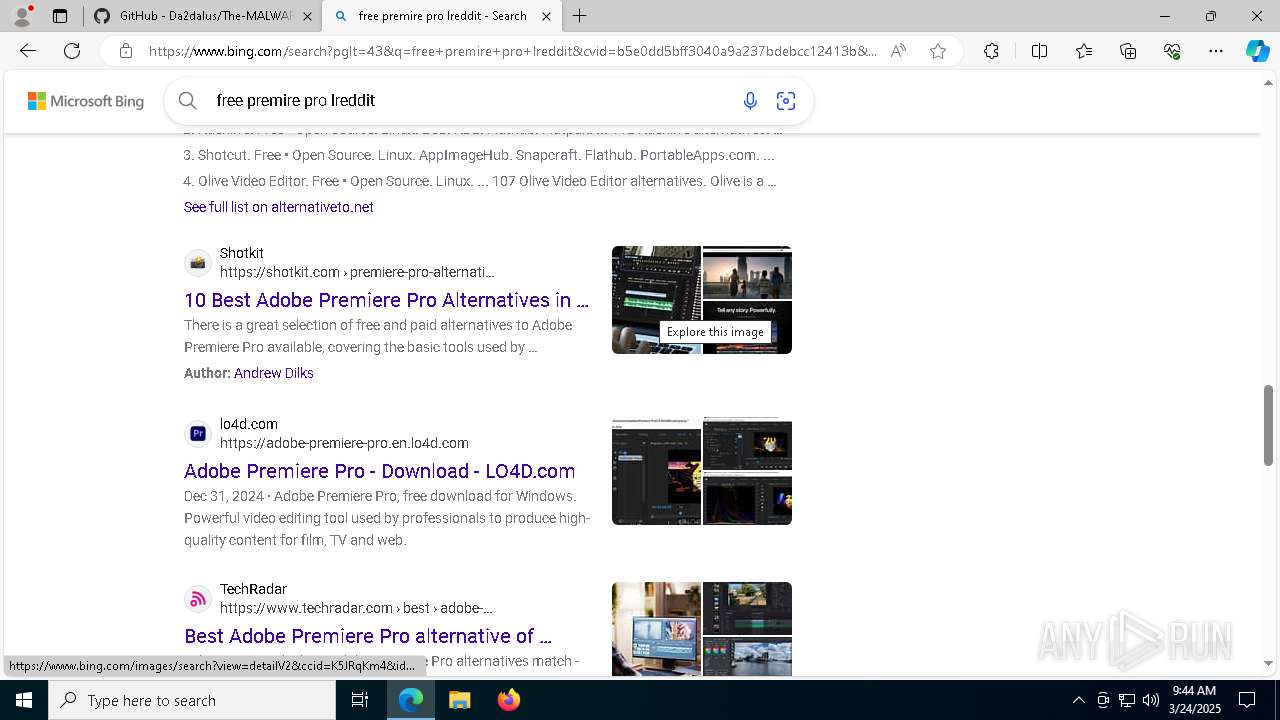Click the volume icon in system tray
1280x720 pixels.
[x=1151, y=700]
